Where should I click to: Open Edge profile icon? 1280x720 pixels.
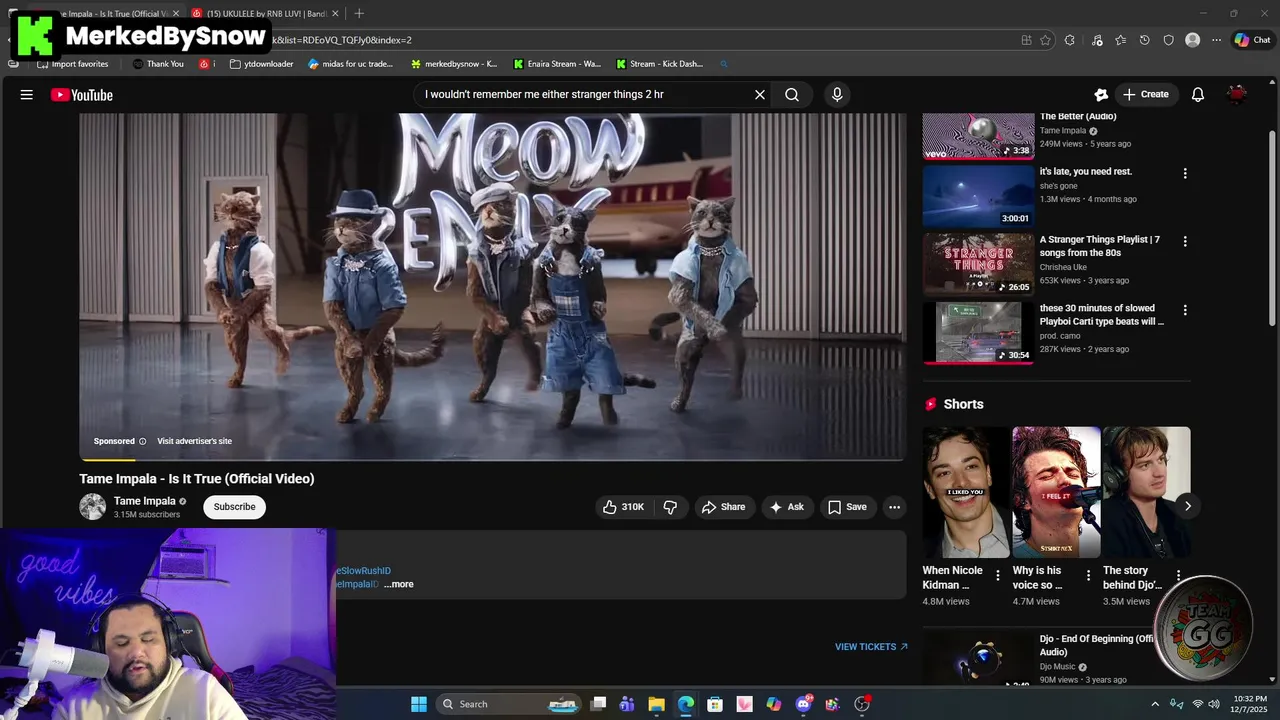click(1192, 40)
